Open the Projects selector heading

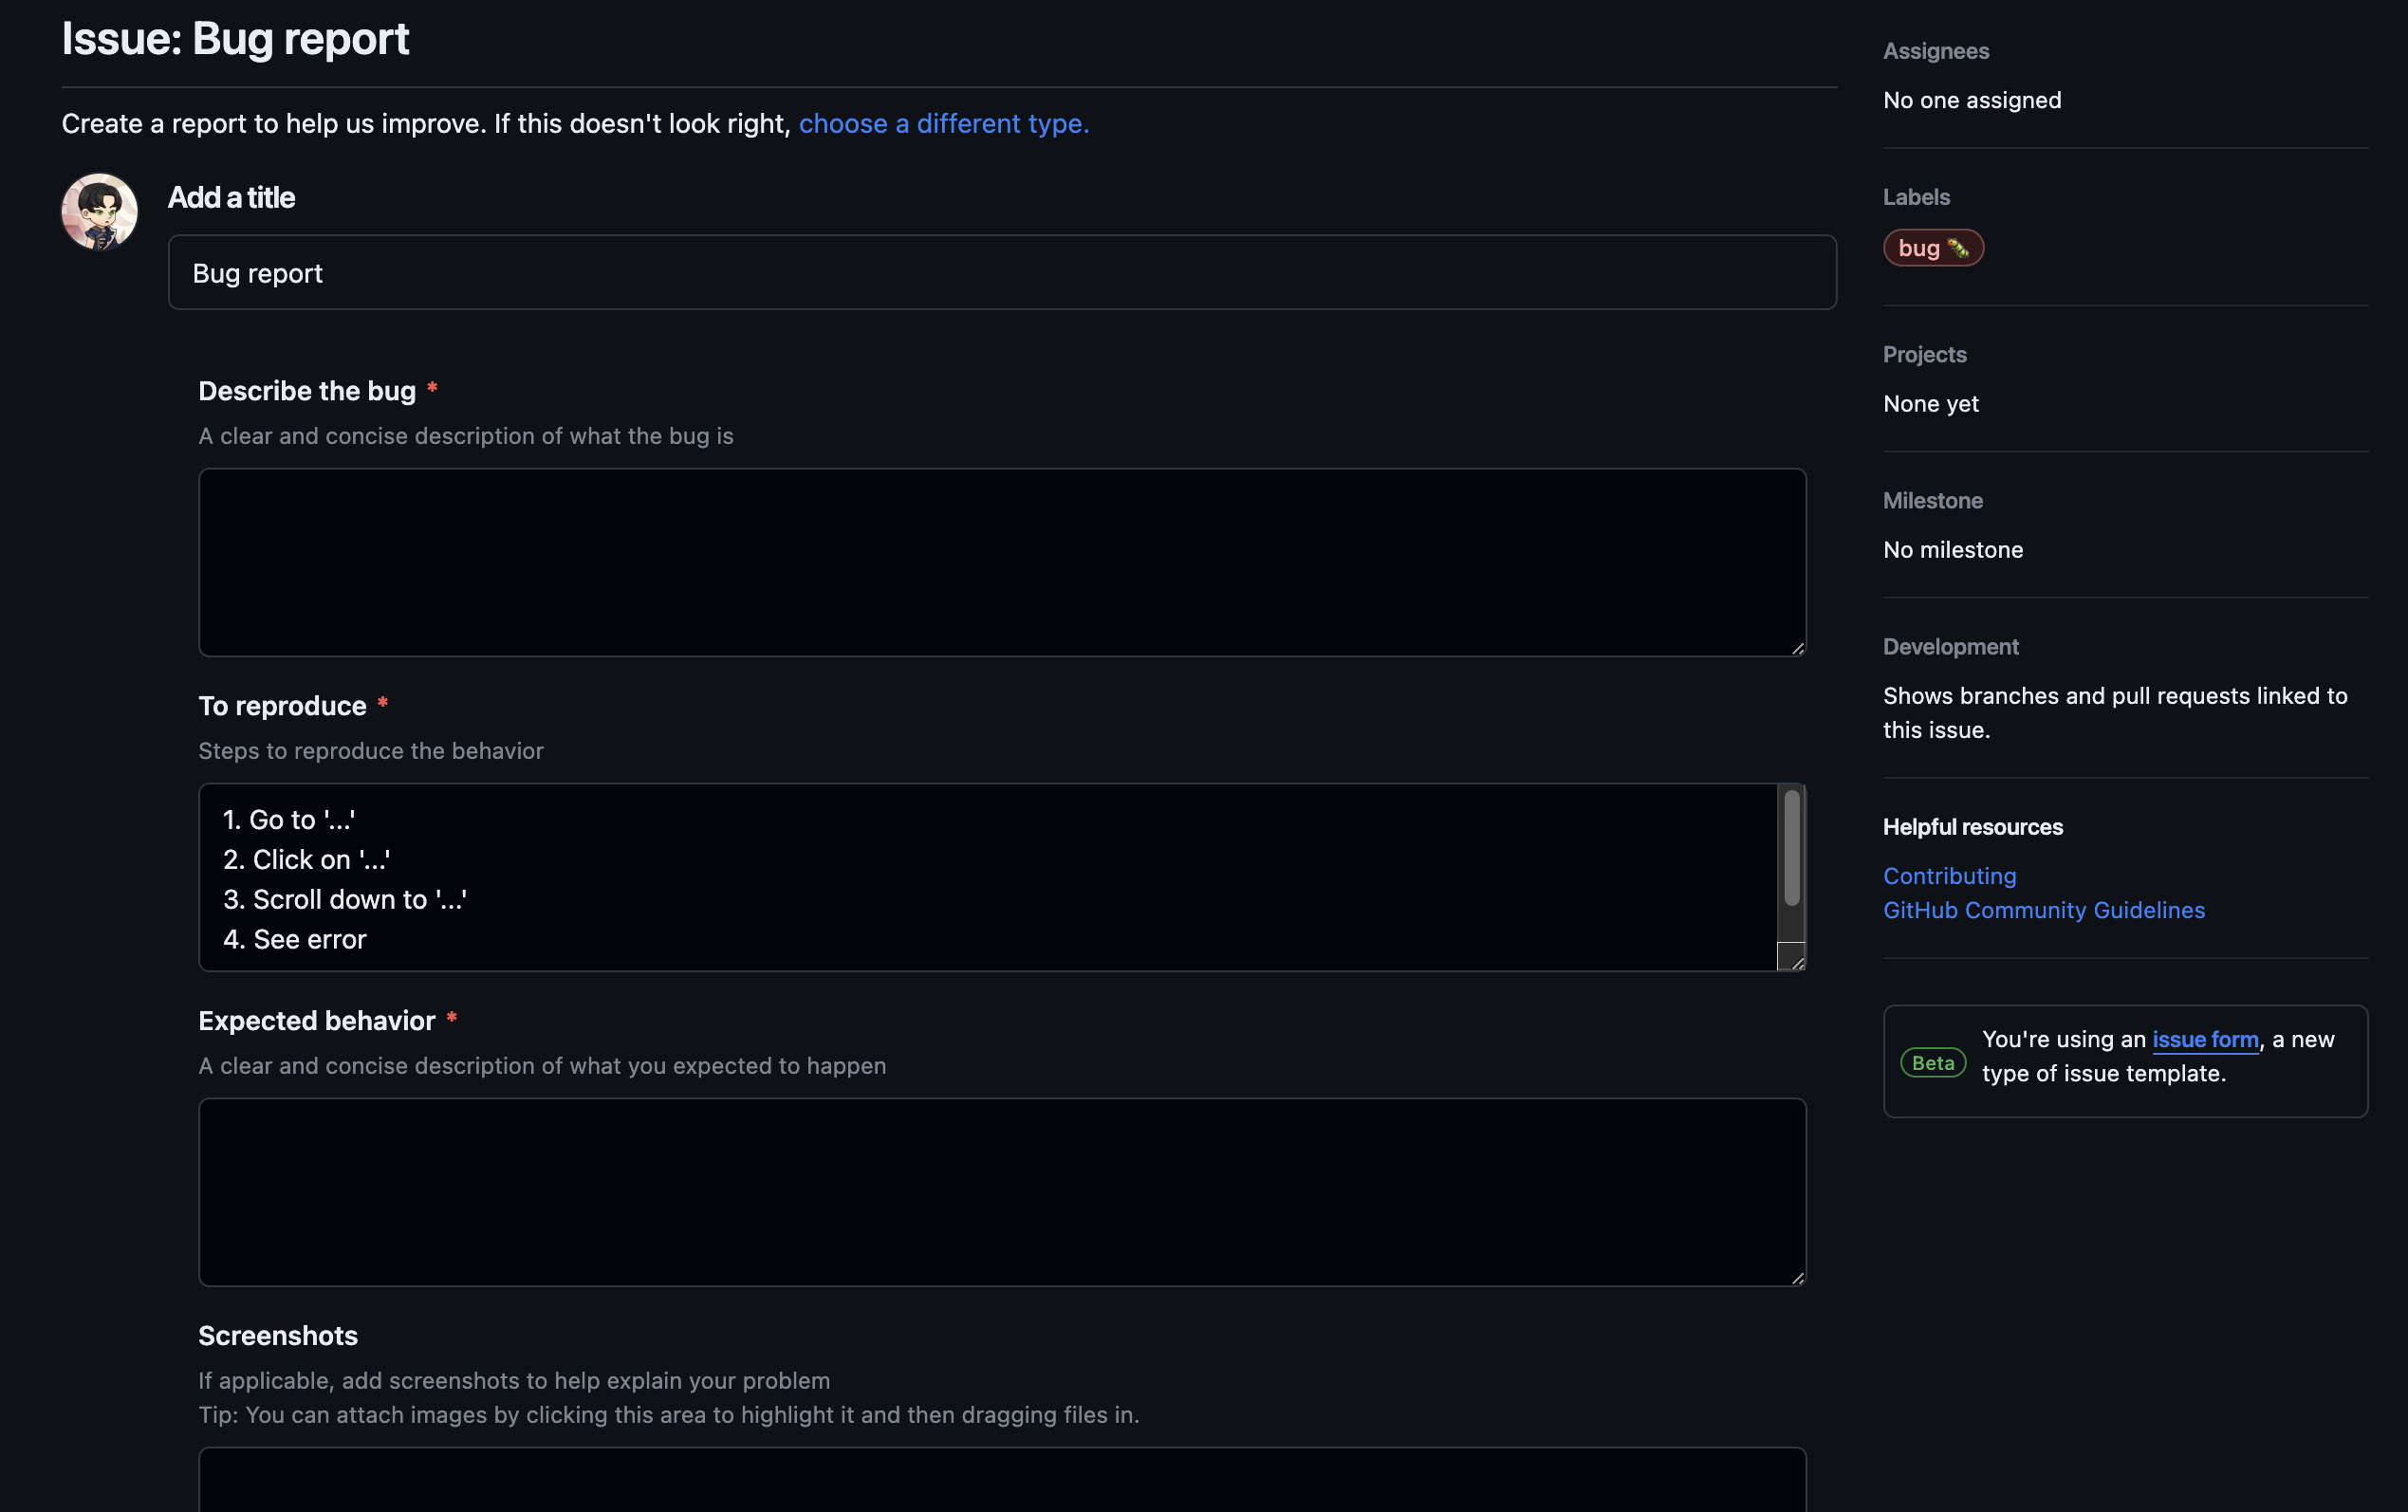pos(1924,354)
